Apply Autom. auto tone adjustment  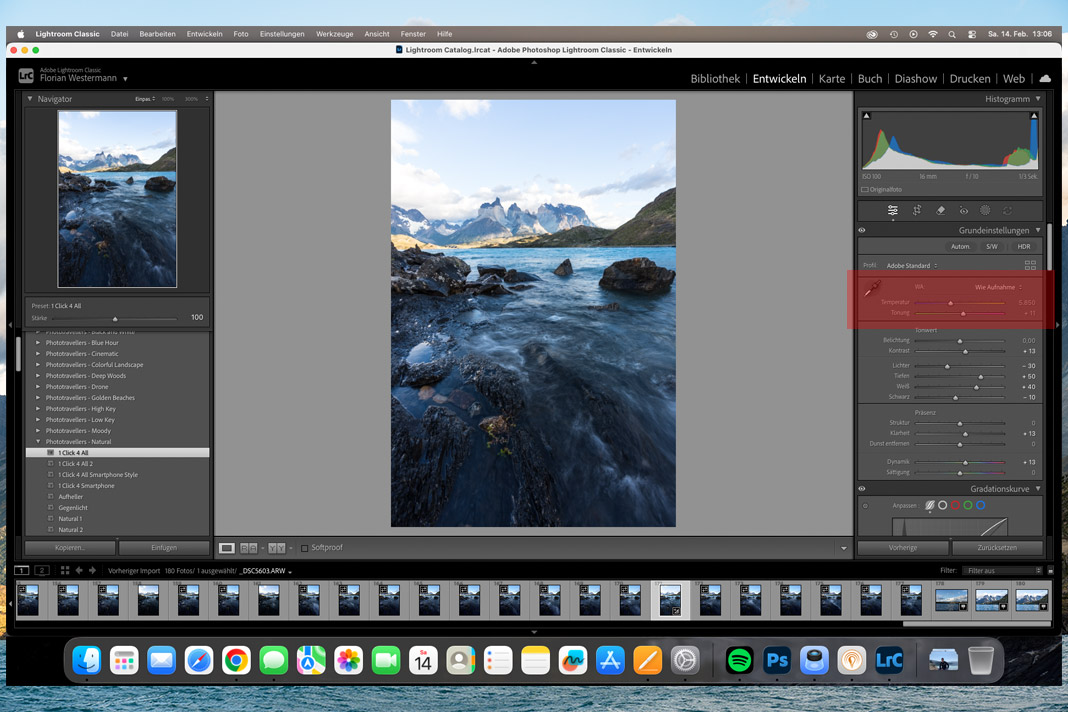pos(960,247)
